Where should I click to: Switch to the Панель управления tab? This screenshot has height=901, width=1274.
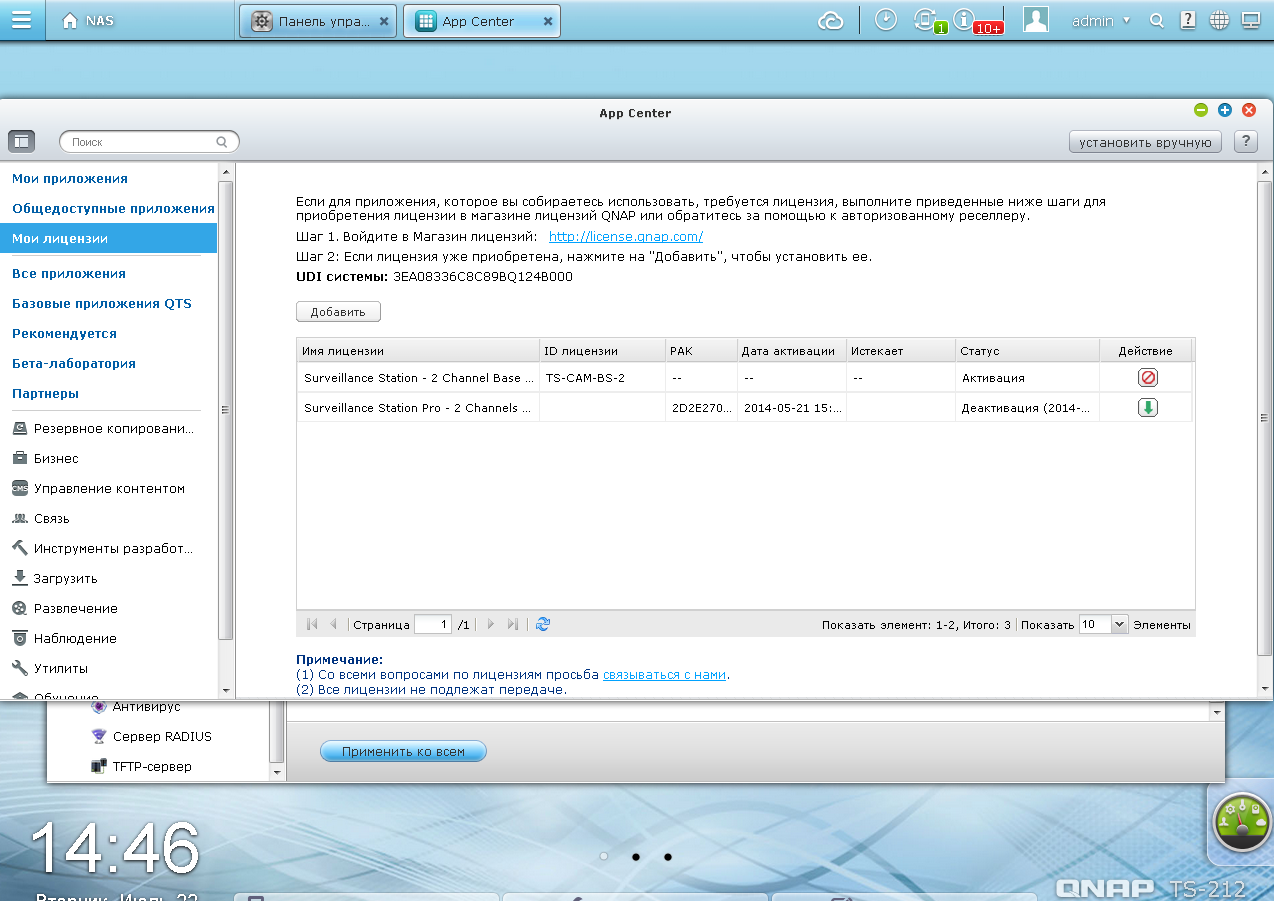point(318,21)
